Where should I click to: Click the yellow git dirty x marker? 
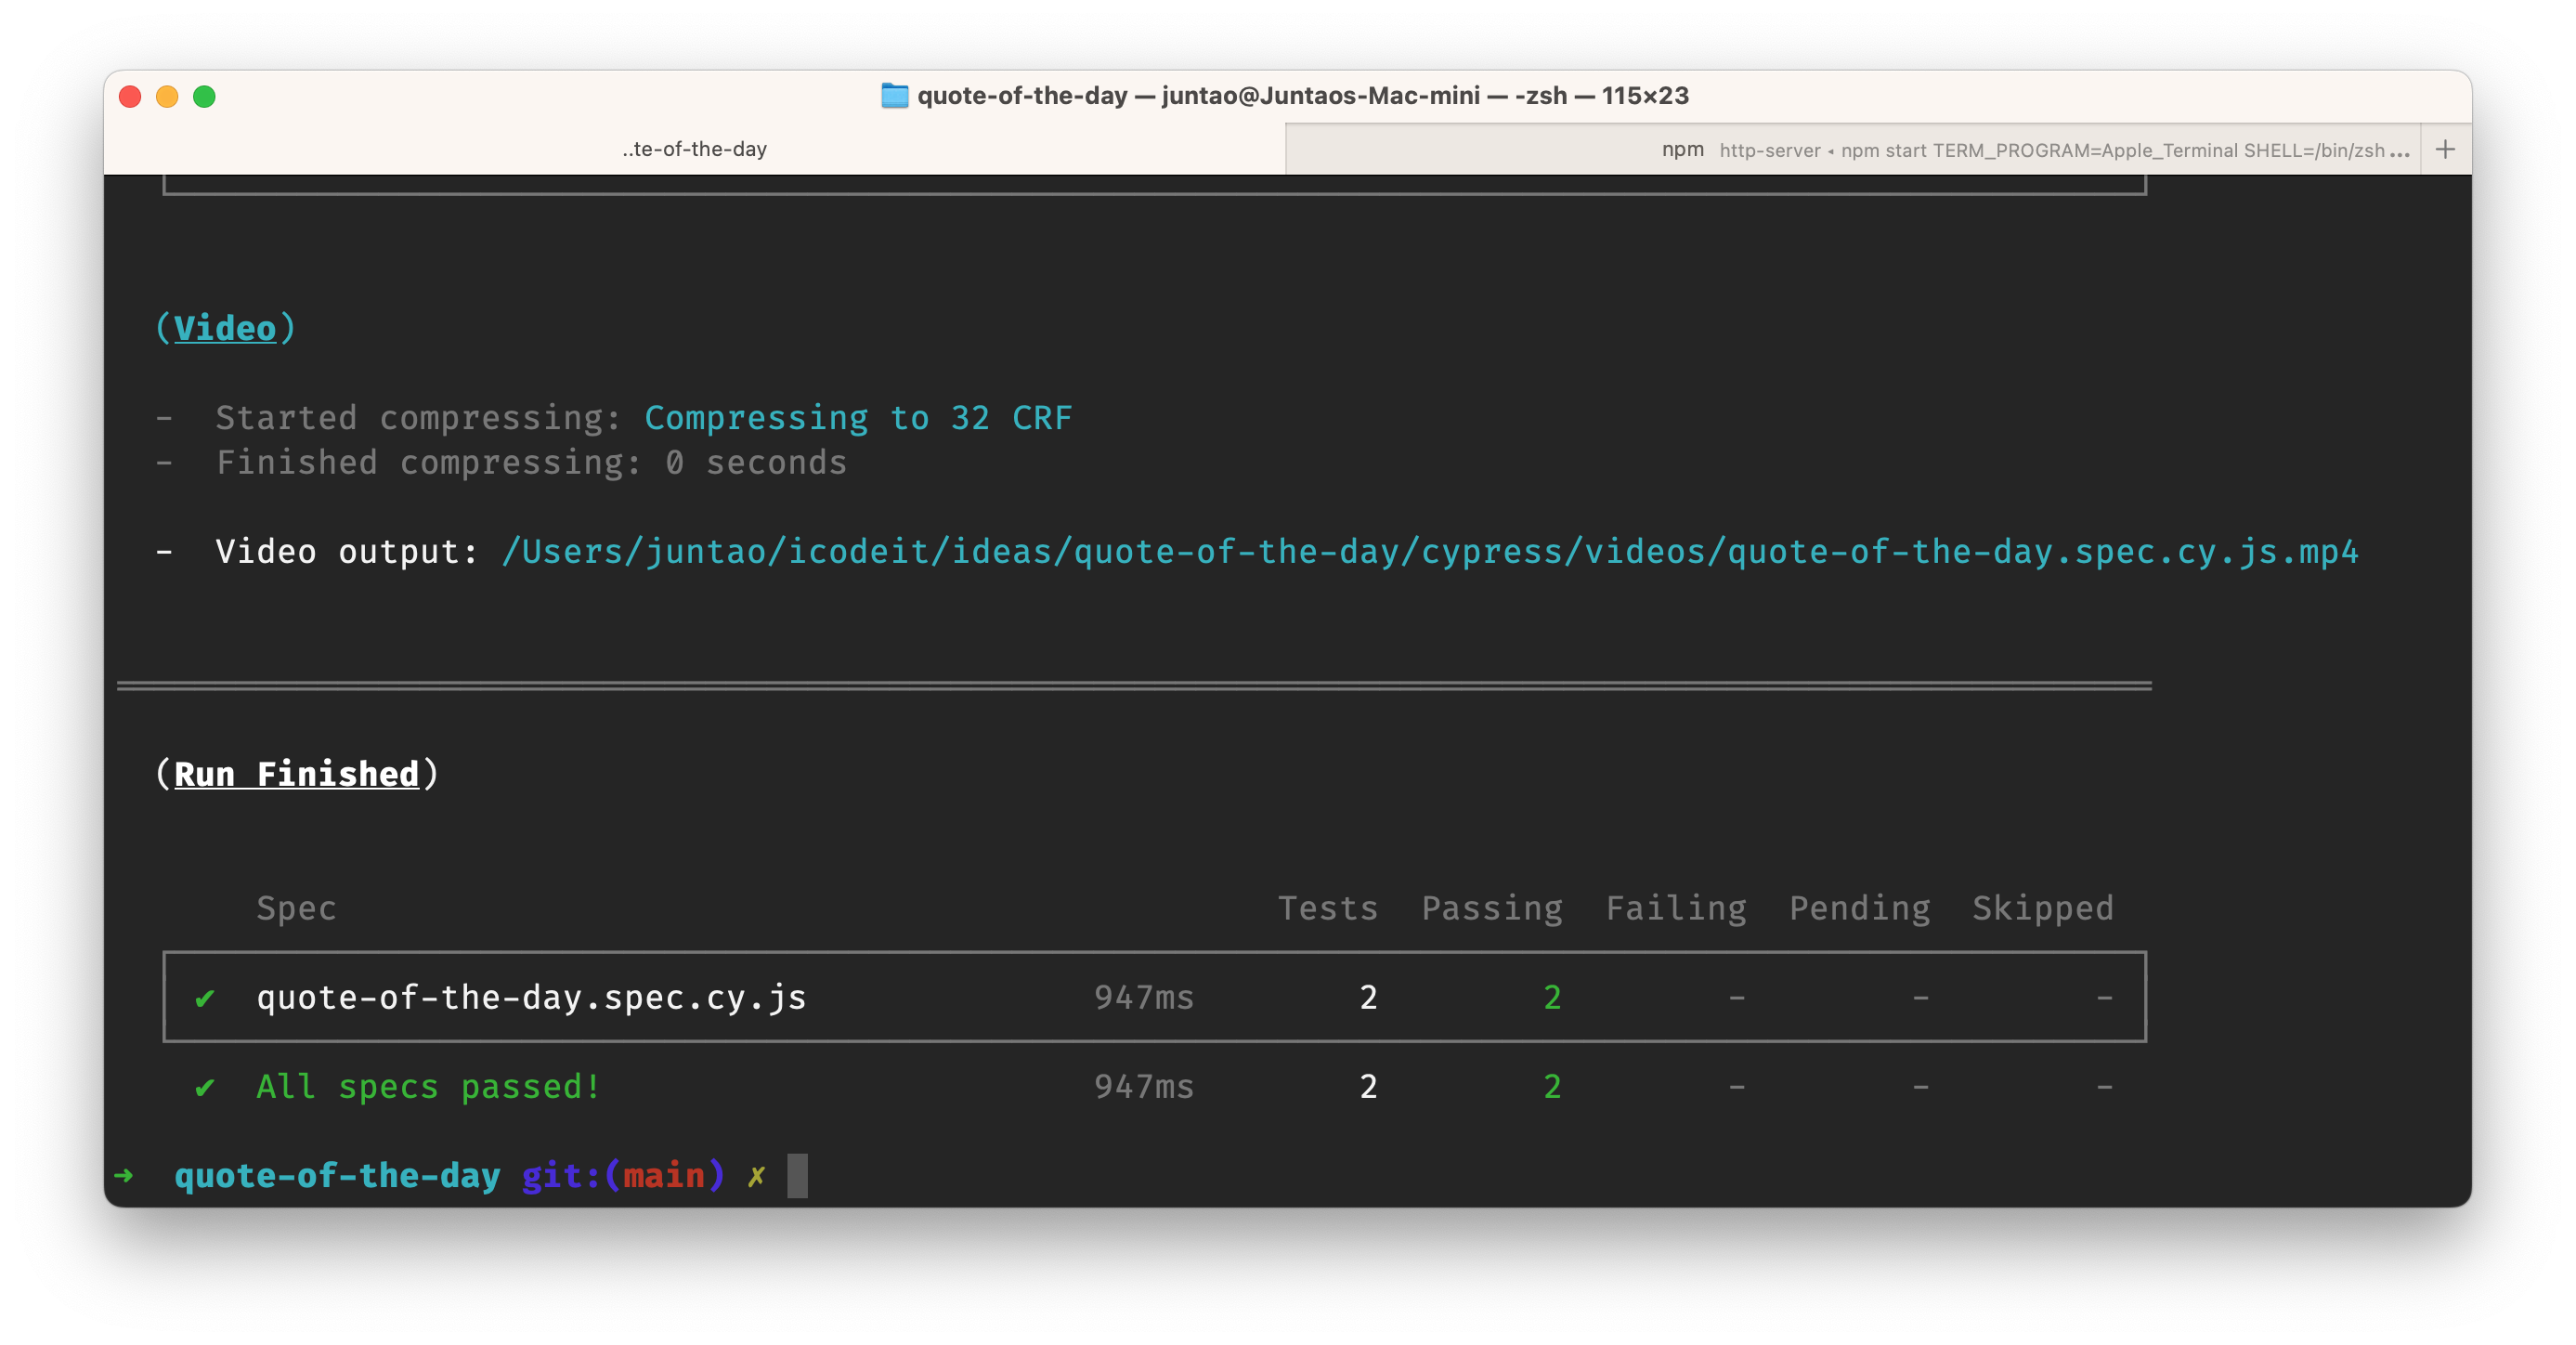click(x=756, y=1176)
